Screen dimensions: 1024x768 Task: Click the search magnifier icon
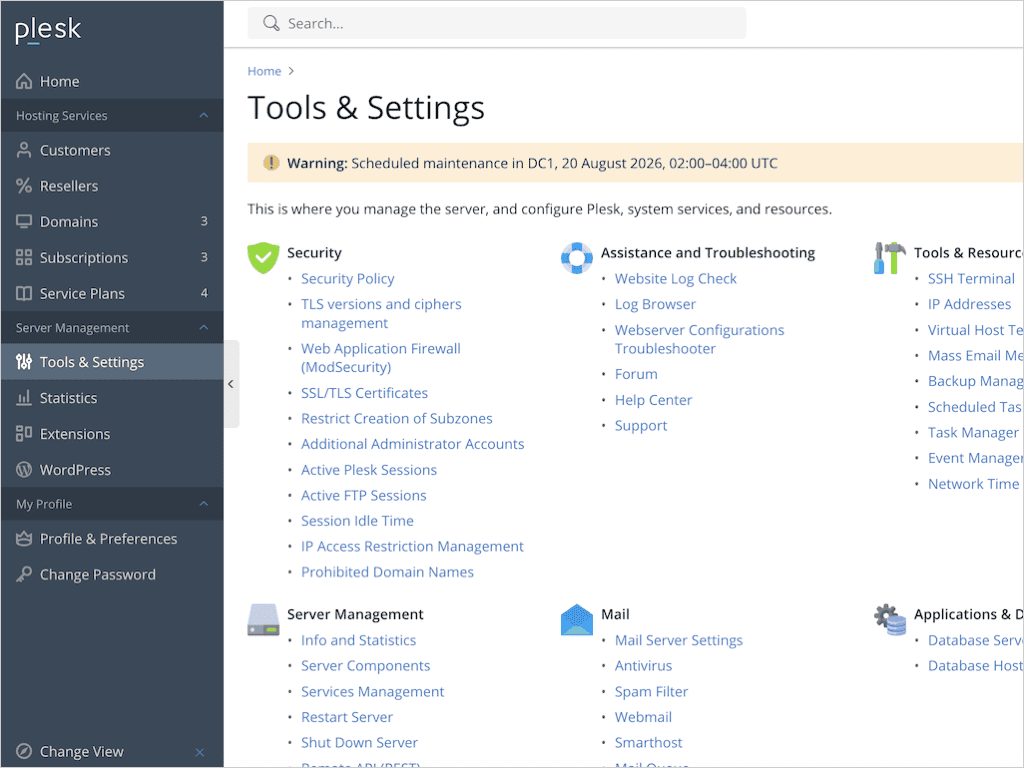(x=270, y=24)
